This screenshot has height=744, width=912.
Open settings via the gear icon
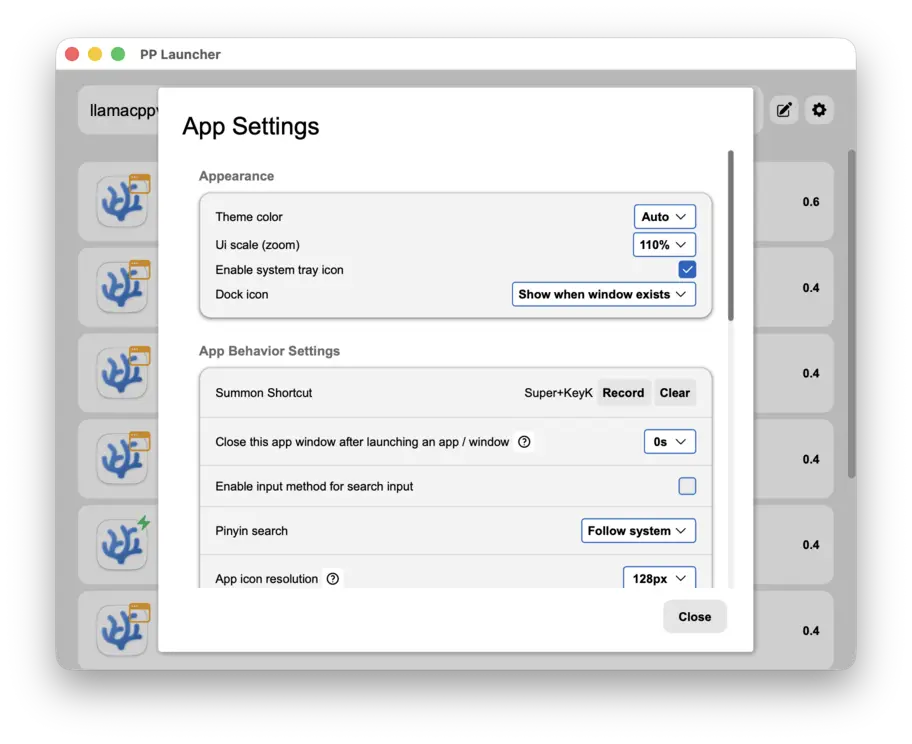[819, 110]
